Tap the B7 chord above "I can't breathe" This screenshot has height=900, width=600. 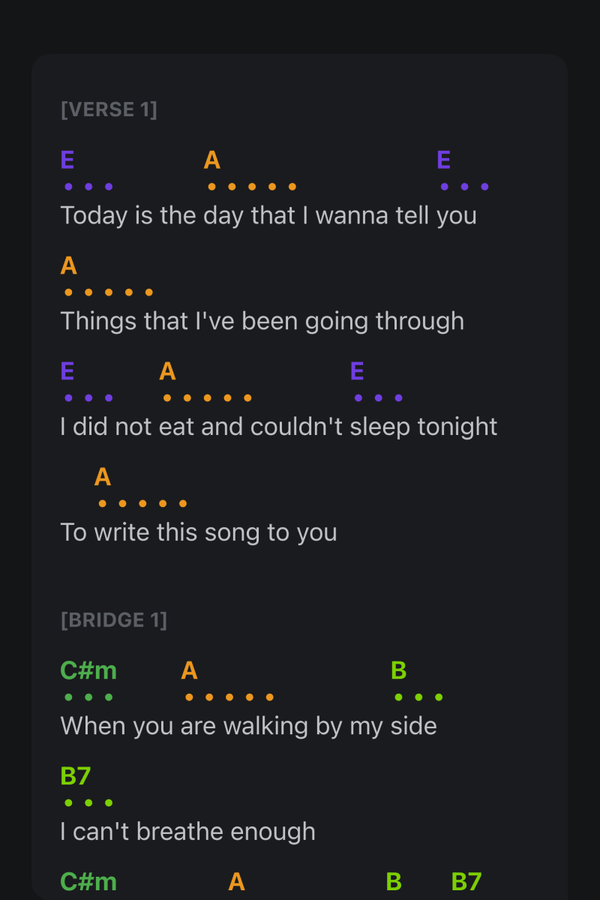pyautogui.click(x=76, y=777)
